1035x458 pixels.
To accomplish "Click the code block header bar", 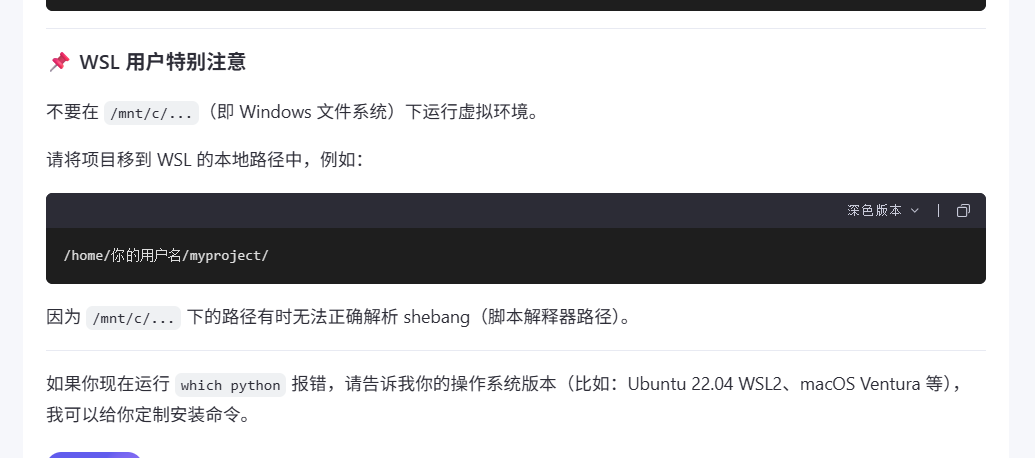I will 516,211.
